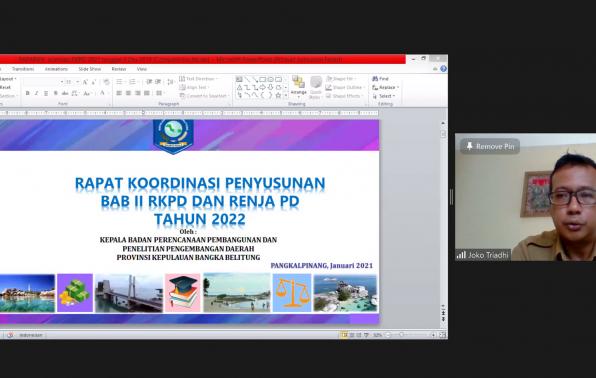596x378 pixels.
Task: Decrease the list indent level
Action: 149,82
